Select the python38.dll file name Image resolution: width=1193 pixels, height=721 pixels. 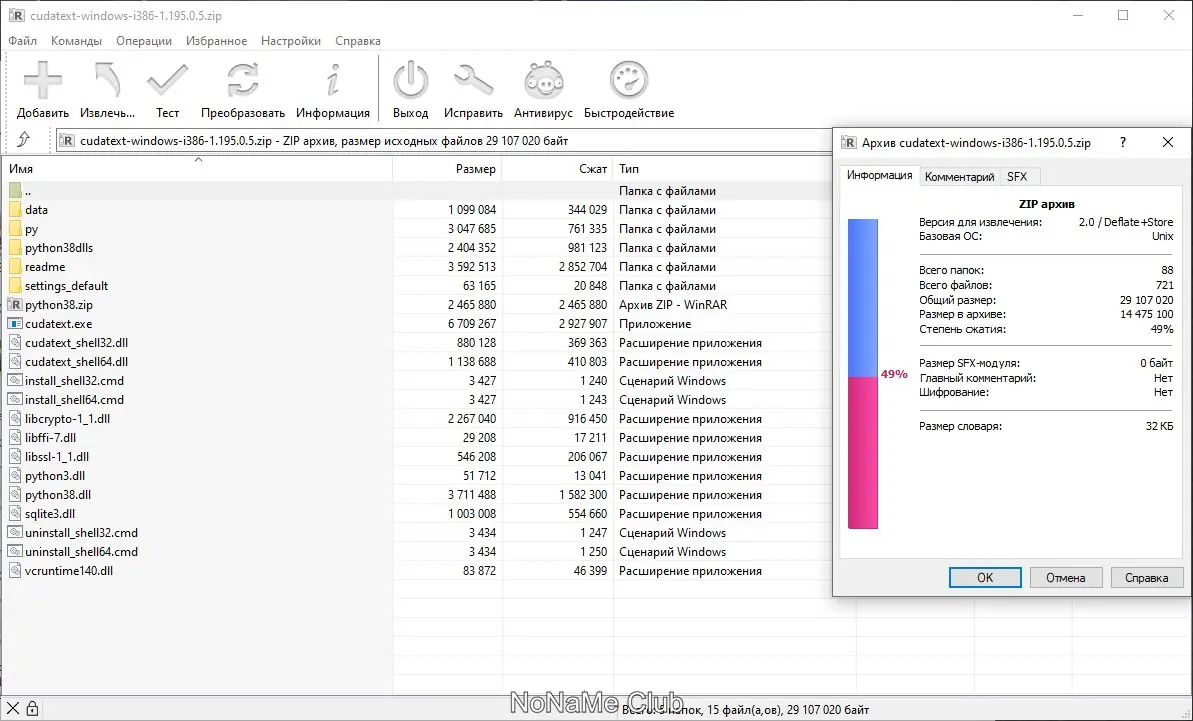click(58, 495)
